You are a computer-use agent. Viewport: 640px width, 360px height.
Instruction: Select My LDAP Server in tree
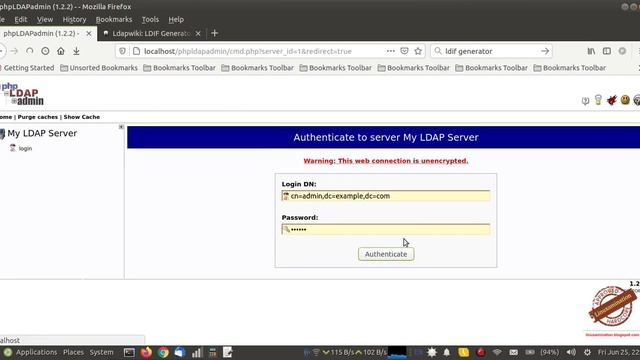point(42,133)
